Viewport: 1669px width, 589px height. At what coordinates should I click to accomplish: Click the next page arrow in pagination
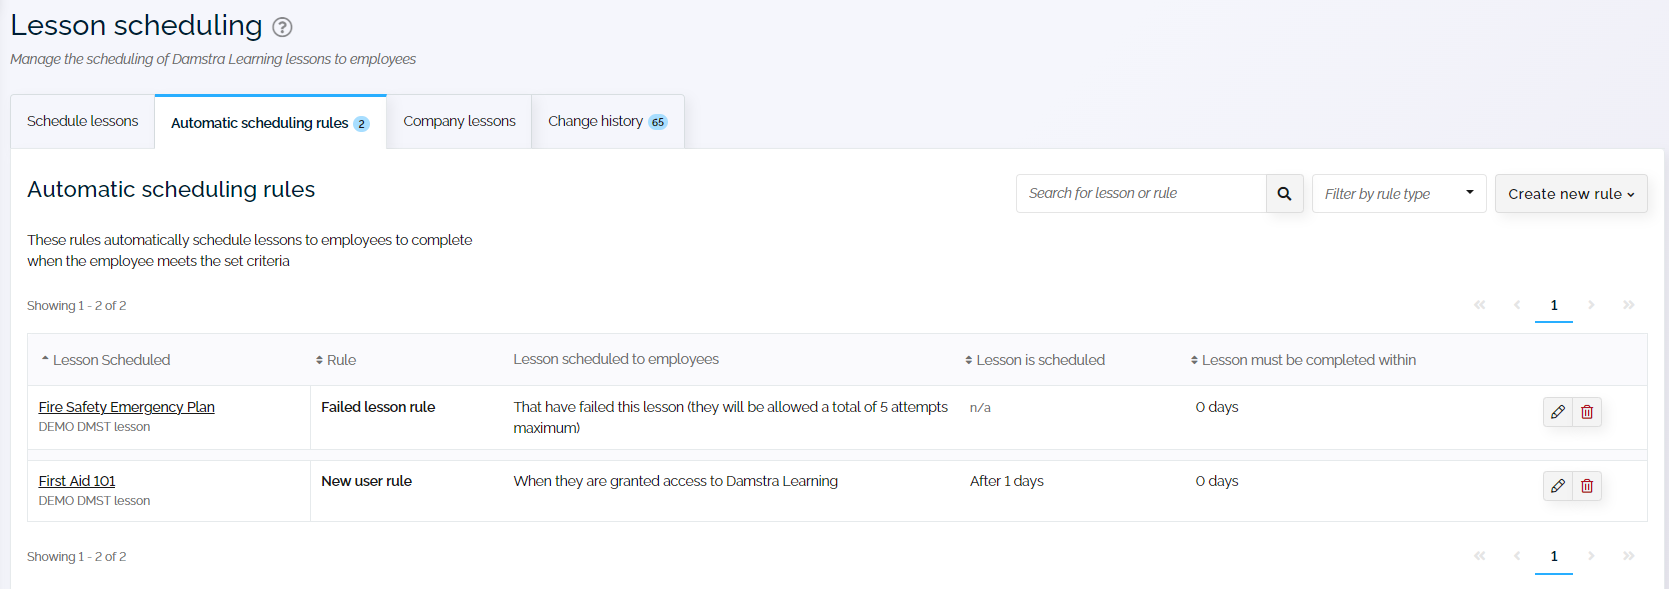pyautogui.click(x=1591, y=305)
